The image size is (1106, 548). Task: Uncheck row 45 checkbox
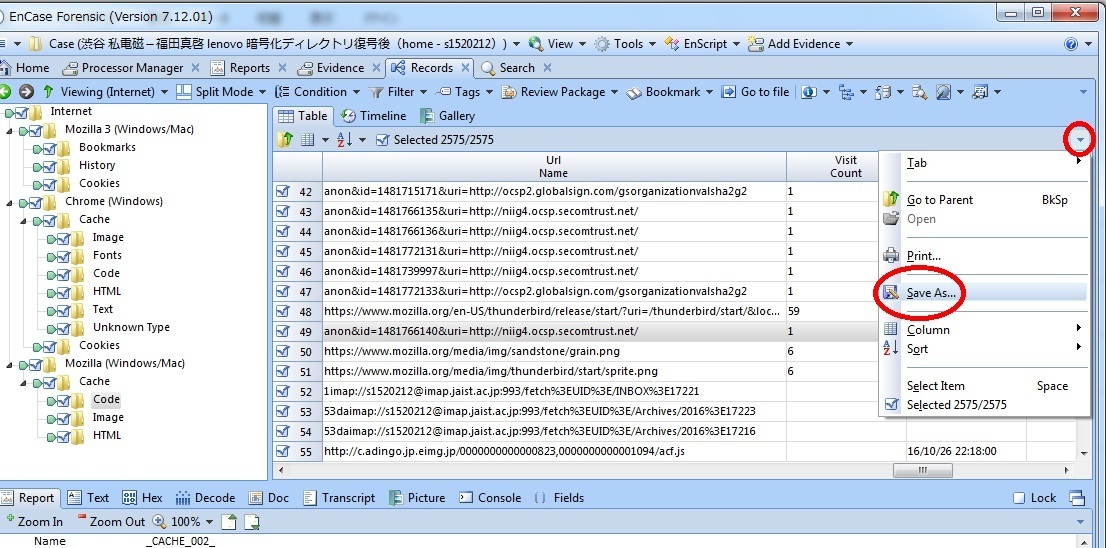[283, 251]
